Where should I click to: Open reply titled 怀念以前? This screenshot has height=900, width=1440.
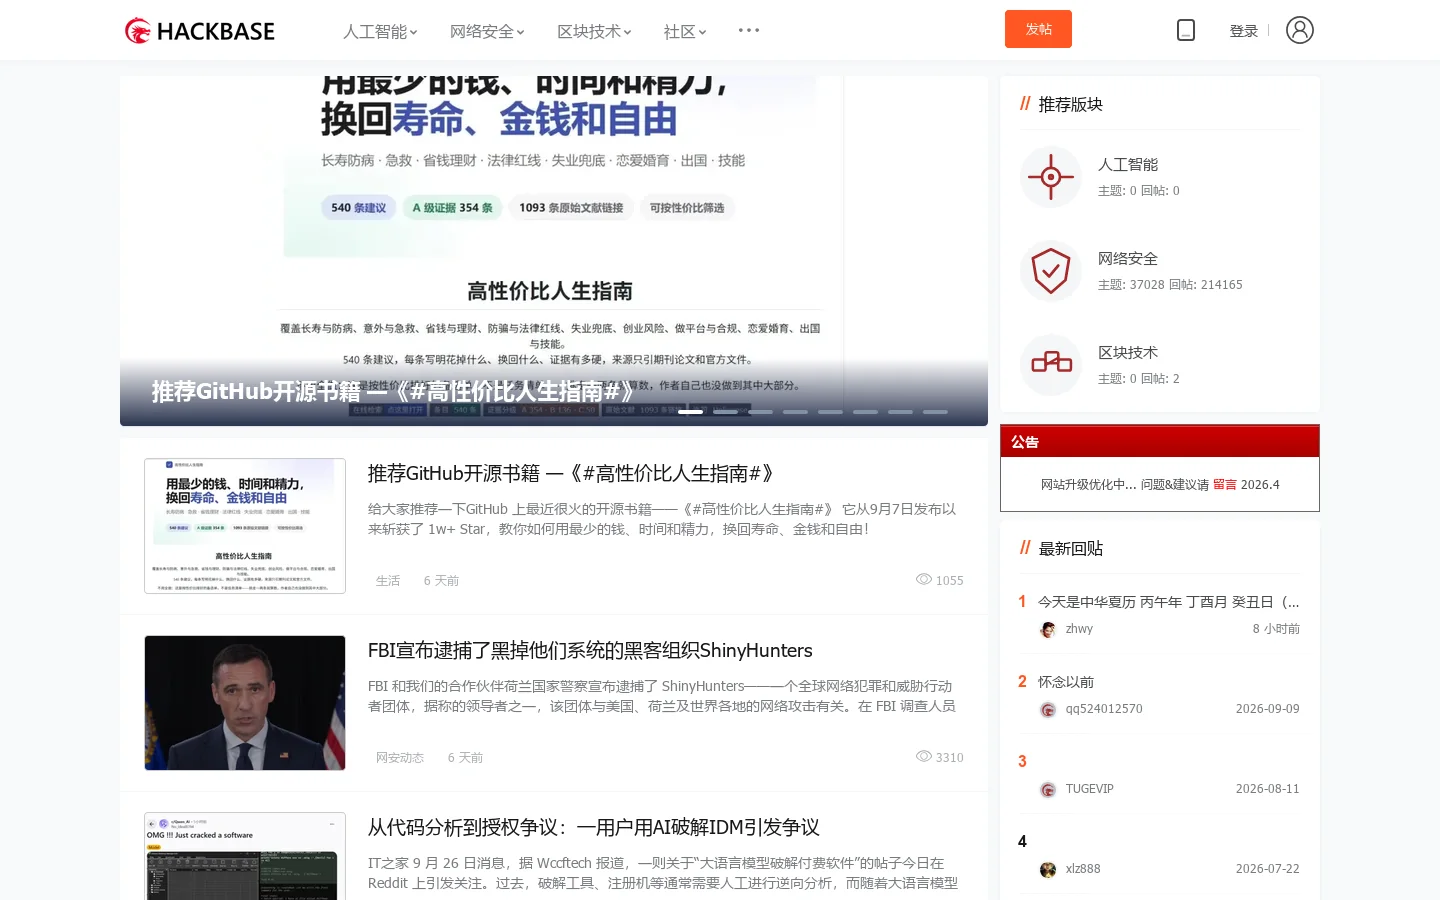(x=1066, y=682)
